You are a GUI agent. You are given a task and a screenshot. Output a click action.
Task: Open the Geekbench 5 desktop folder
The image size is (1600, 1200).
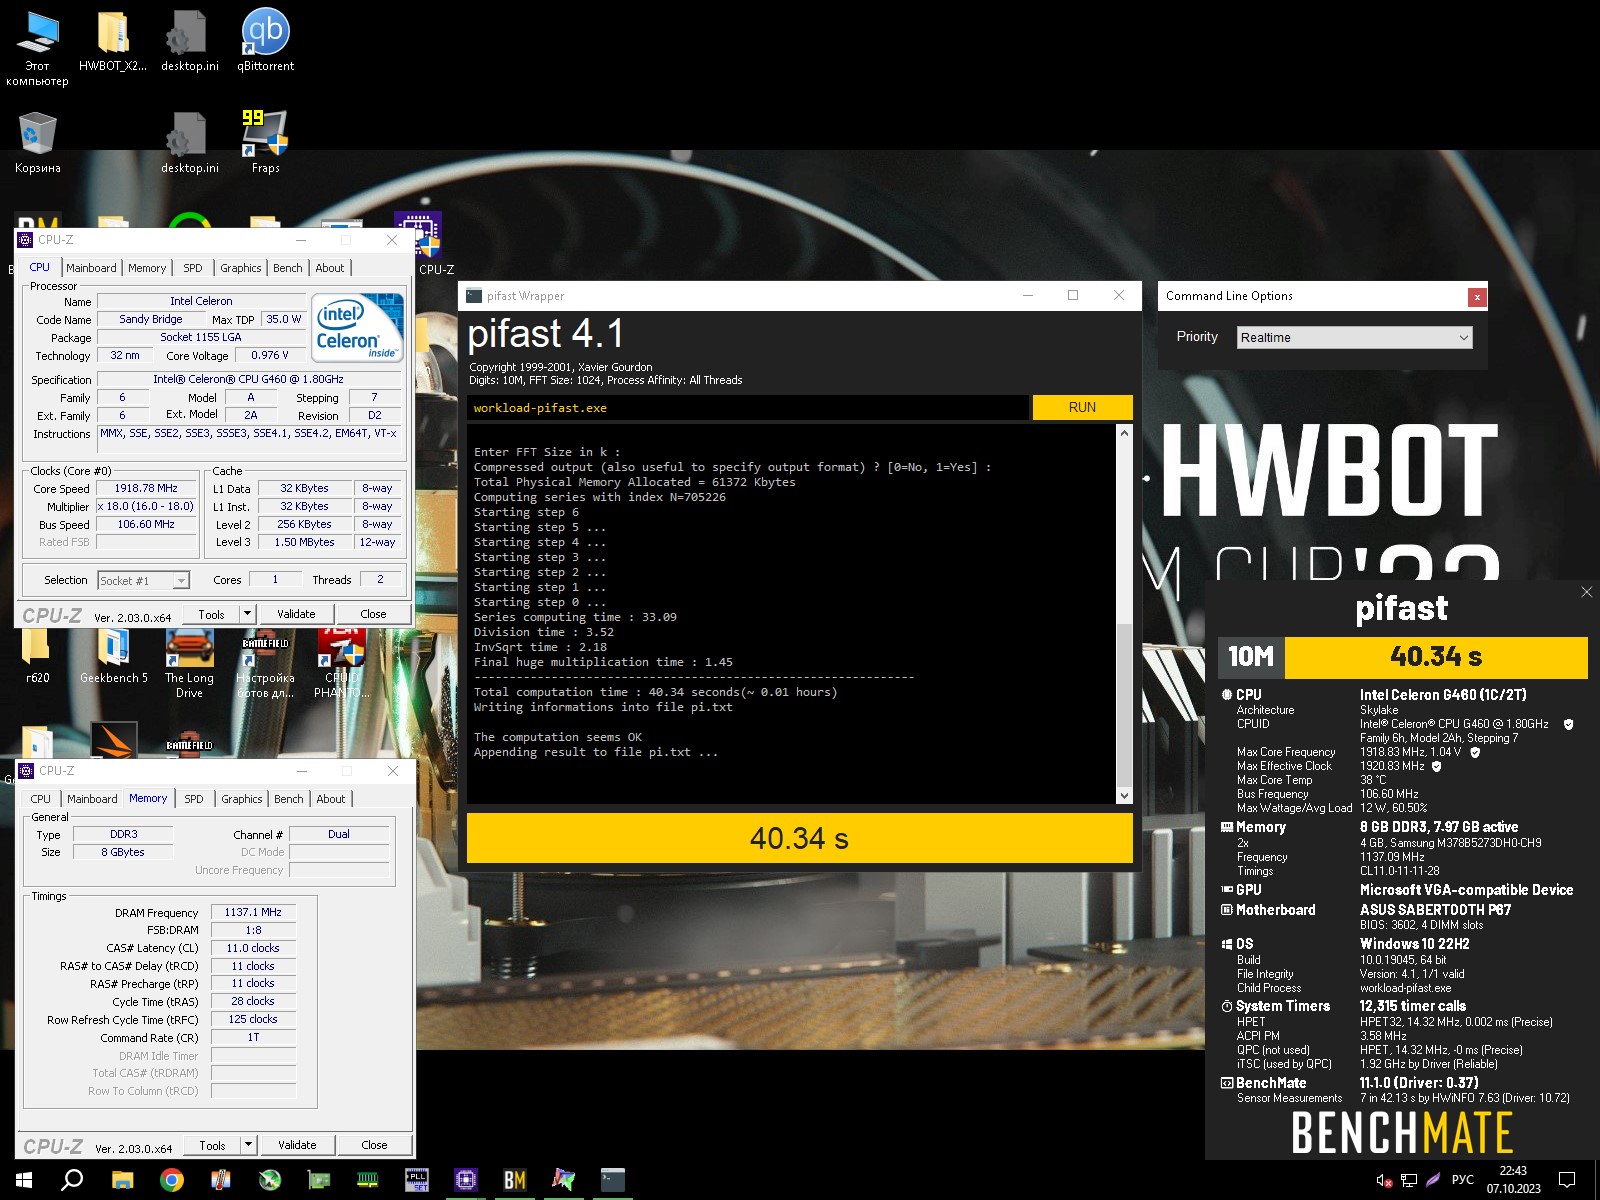pyautogui.click(x=113, y=657)
